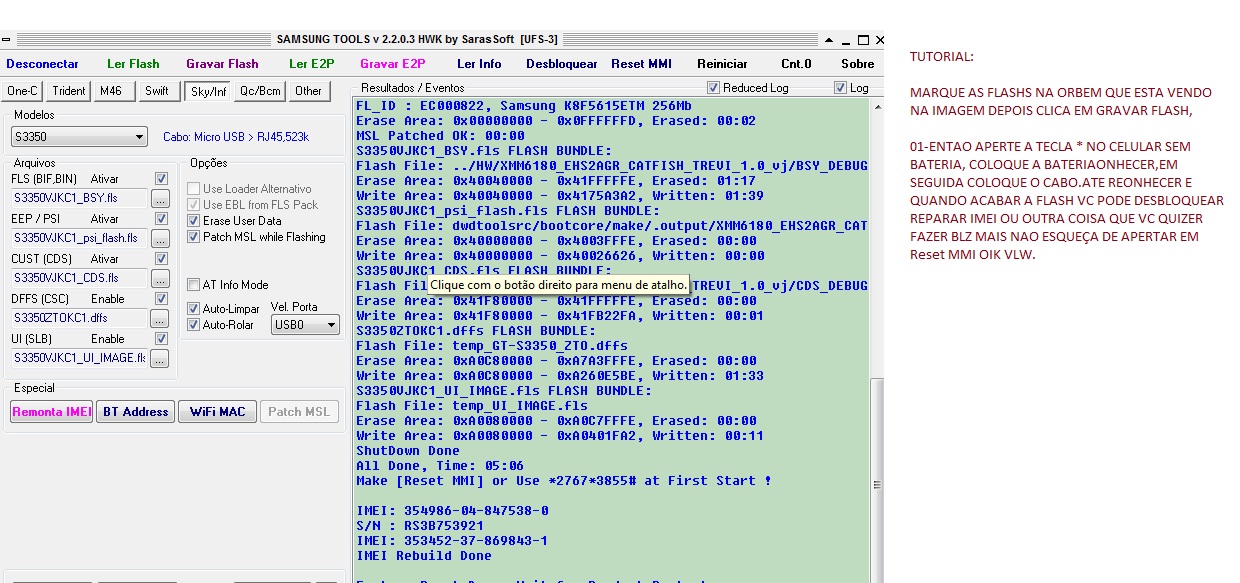Screen dimensions: 1240x583
Task: Click the Remonta IMEI button
Action: (x=51, y=412)
